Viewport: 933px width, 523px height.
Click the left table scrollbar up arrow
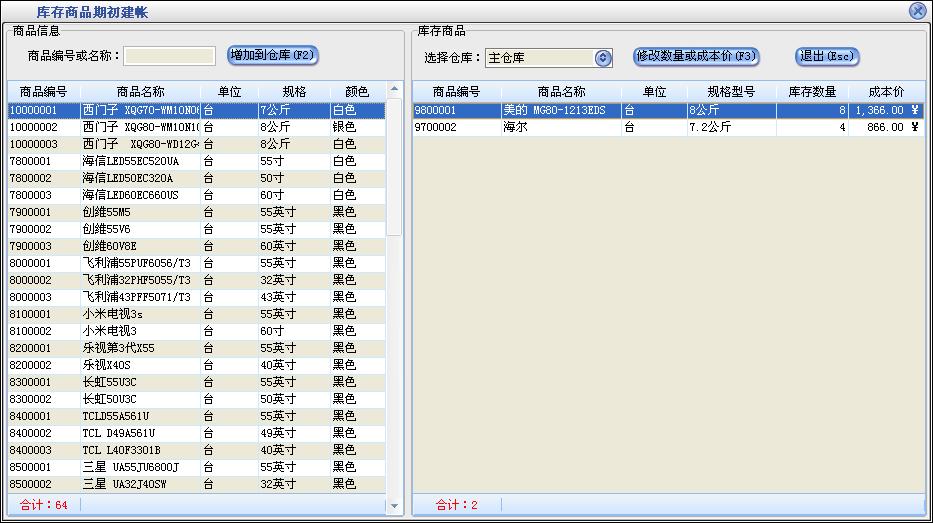(x=394, y=91)
